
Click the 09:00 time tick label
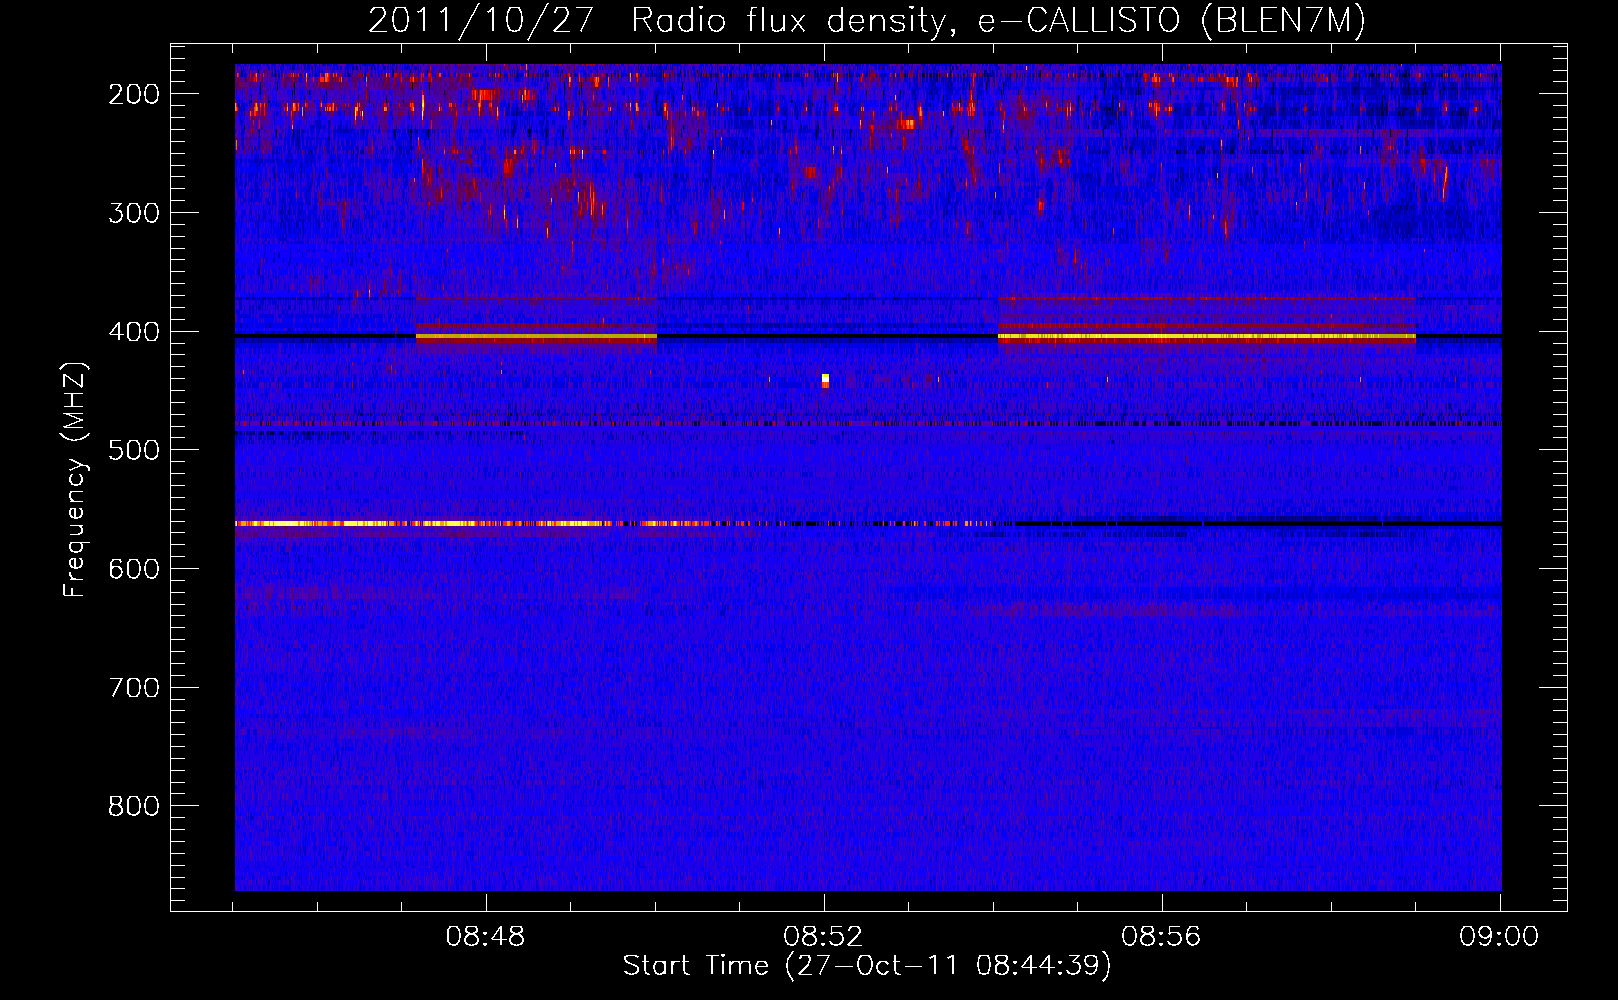pos(1499,937)
